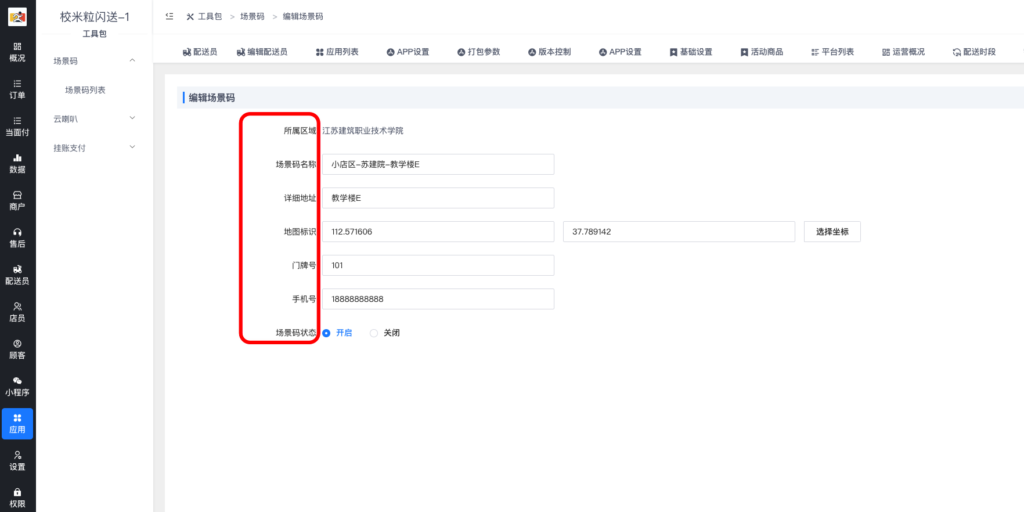This screenshot has height=512, width=1024.
Task: Go to 订单 orders in sidebar
Action: [x=18, y=89]
